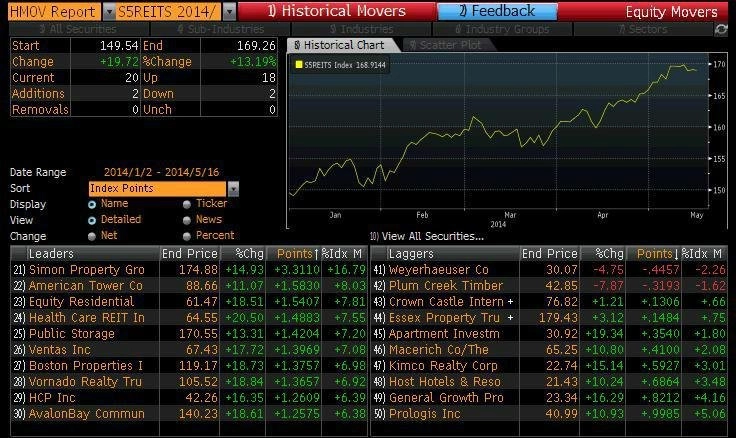Image resolution: width=736 pixels, height=438 pixels.
Task: Open the Industries tab
Action: [x=361, y=30]
